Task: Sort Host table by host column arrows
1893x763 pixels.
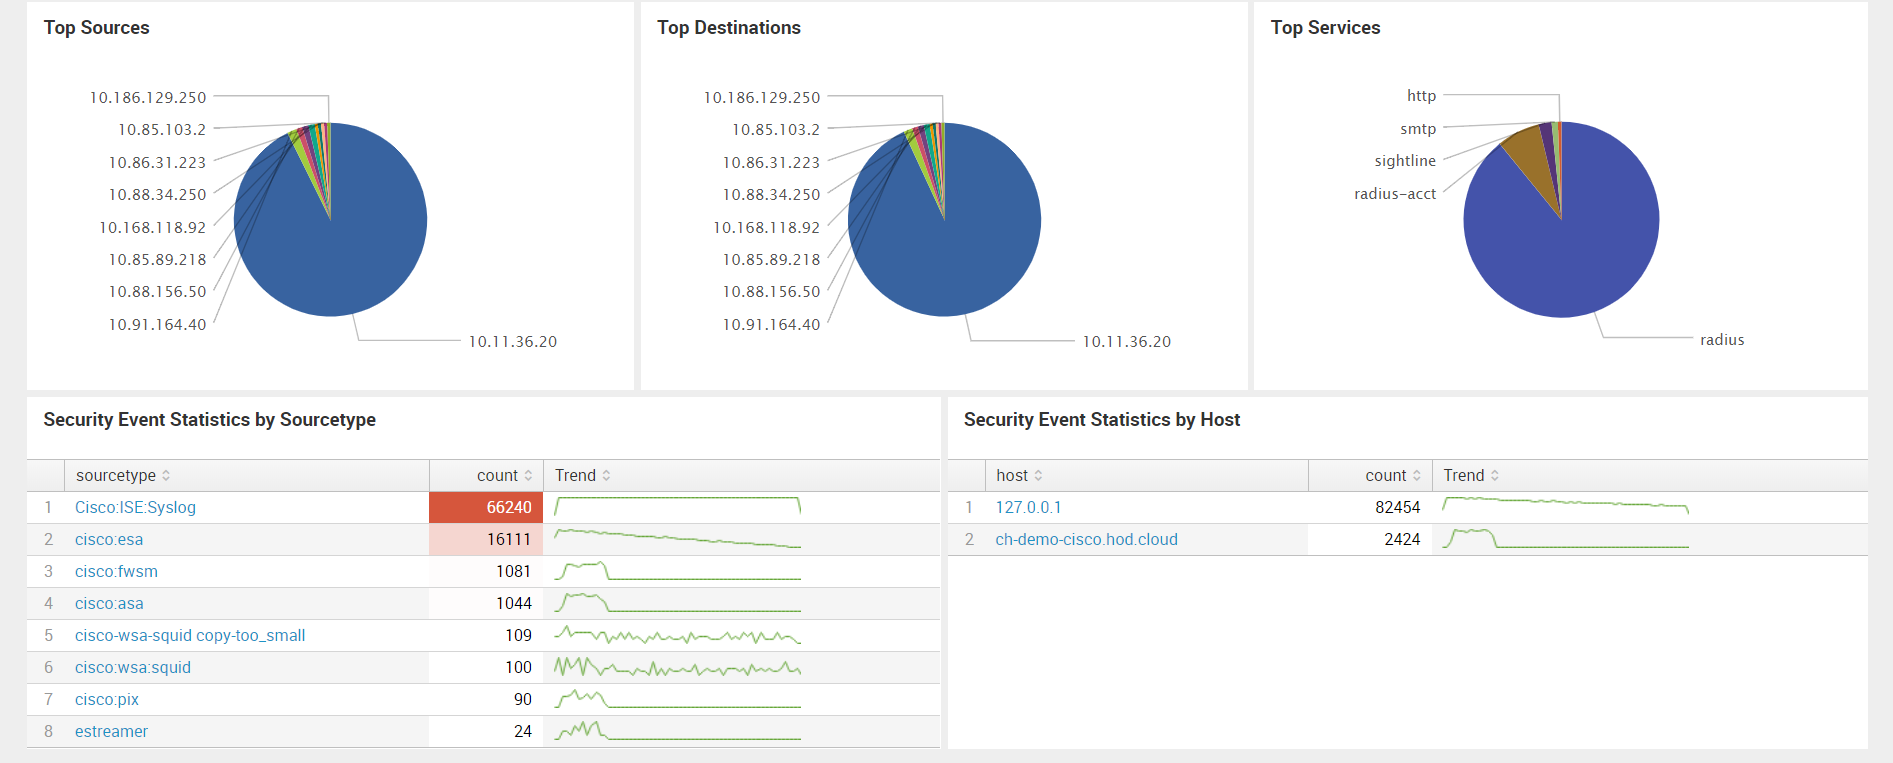Action: [1038, 476]
